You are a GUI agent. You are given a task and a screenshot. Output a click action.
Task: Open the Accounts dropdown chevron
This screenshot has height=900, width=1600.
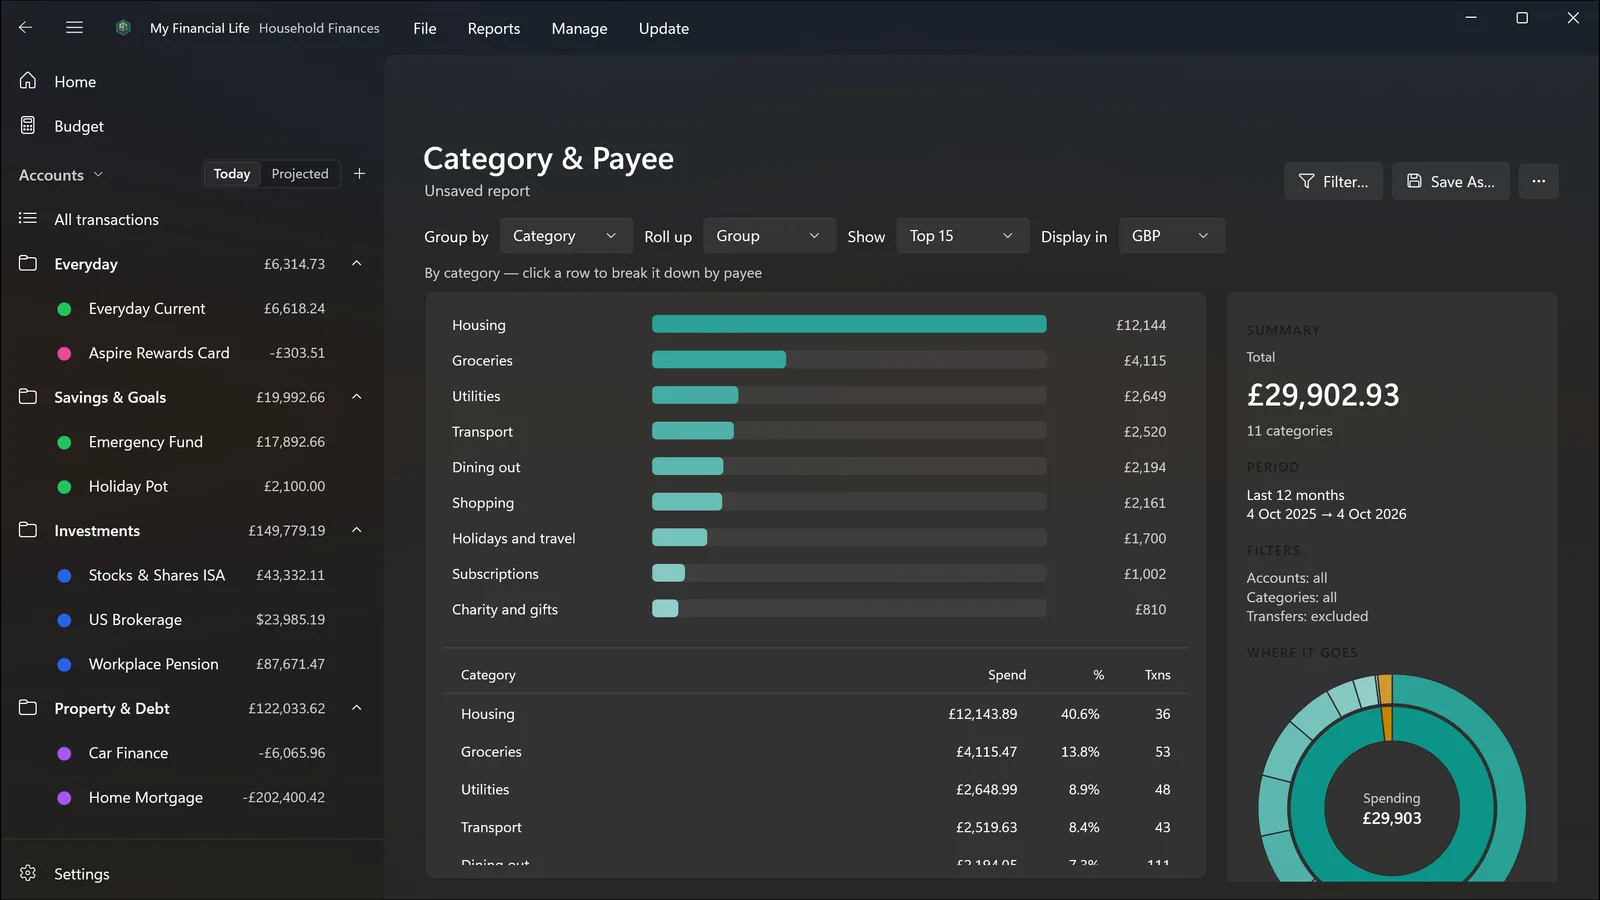coord(98,175)
